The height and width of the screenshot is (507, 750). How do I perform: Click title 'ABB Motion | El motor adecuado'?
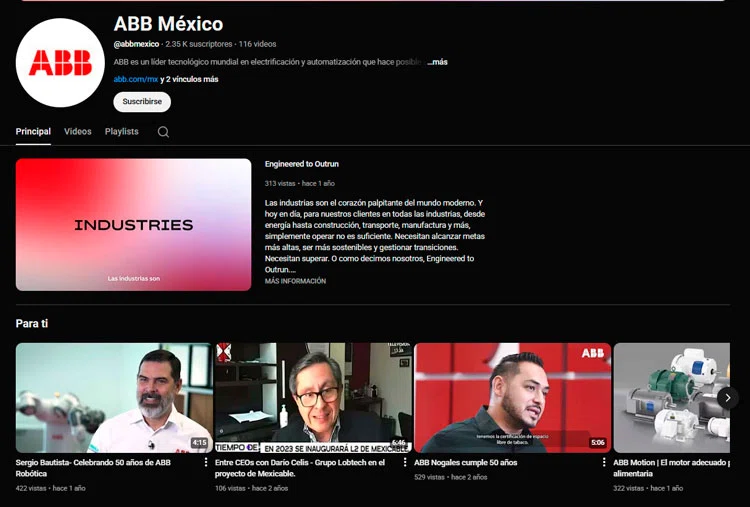coord(672,468)
